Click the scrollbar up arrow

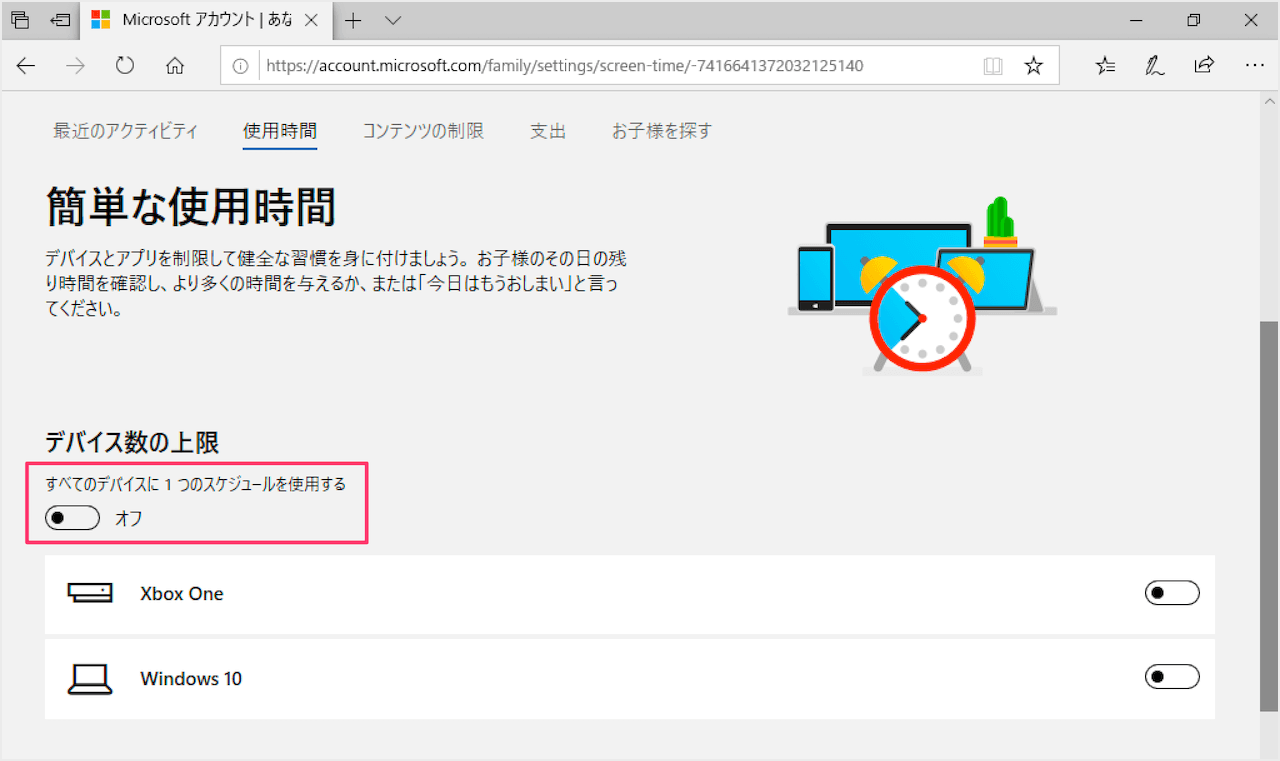1269,100
